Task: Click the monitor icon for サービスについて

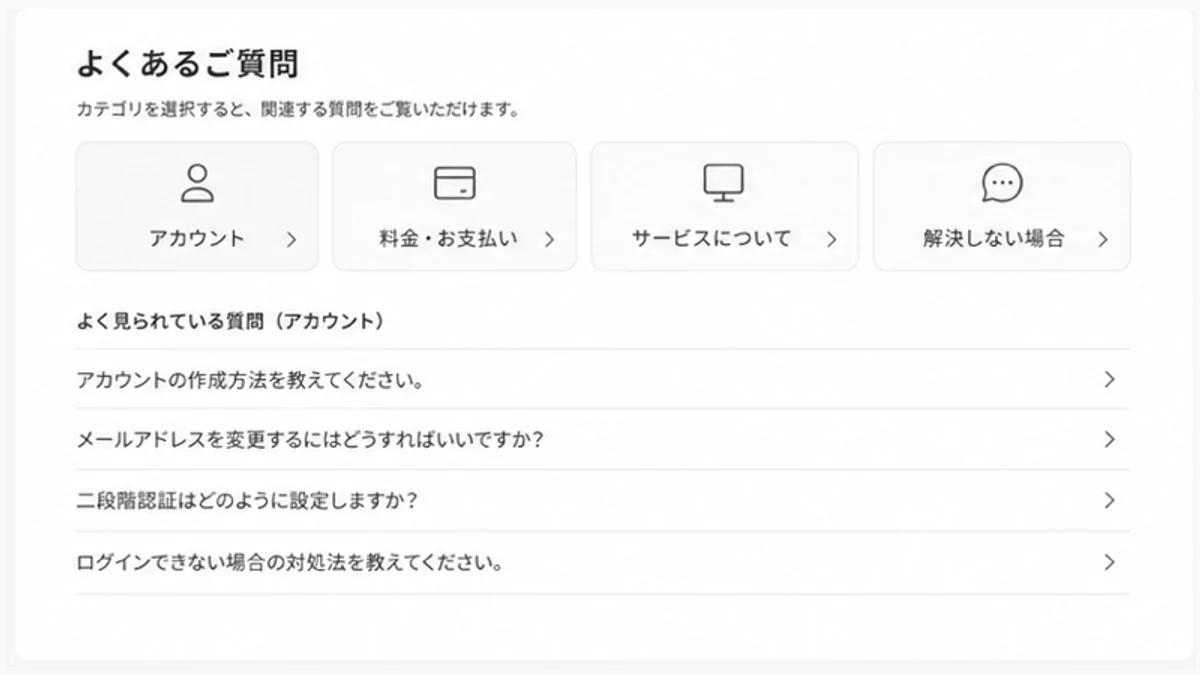Action: tap(724, 183)
